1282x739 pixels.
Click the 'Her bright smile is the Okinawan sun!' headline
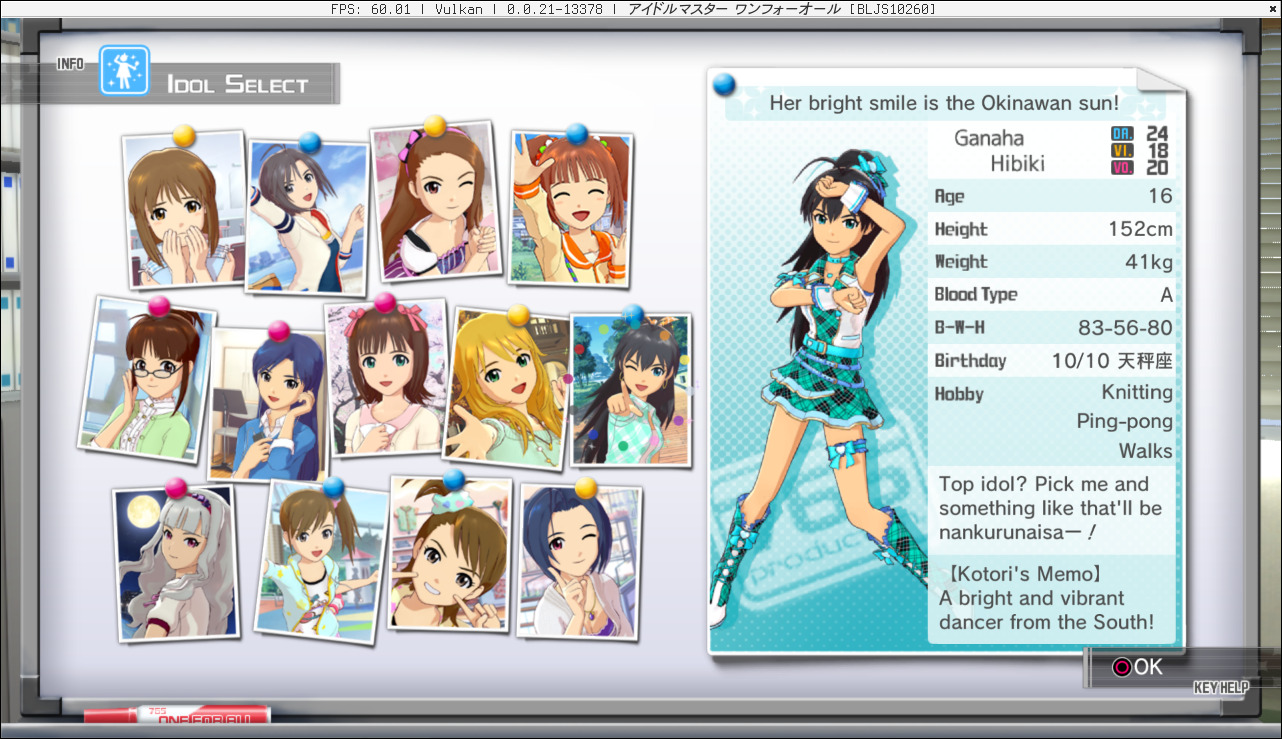[x=944, y=102]
